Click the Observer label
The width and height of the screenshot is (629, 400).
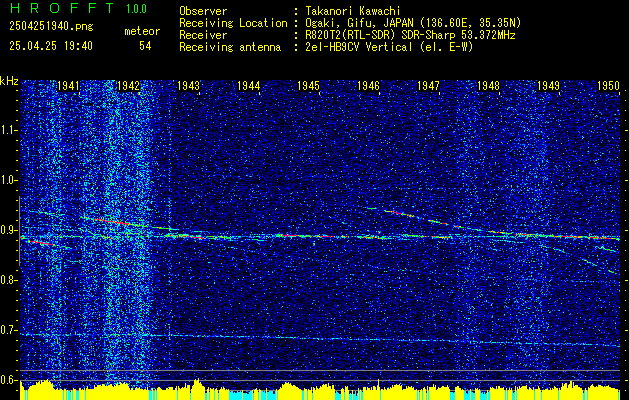tap(203, 11)
